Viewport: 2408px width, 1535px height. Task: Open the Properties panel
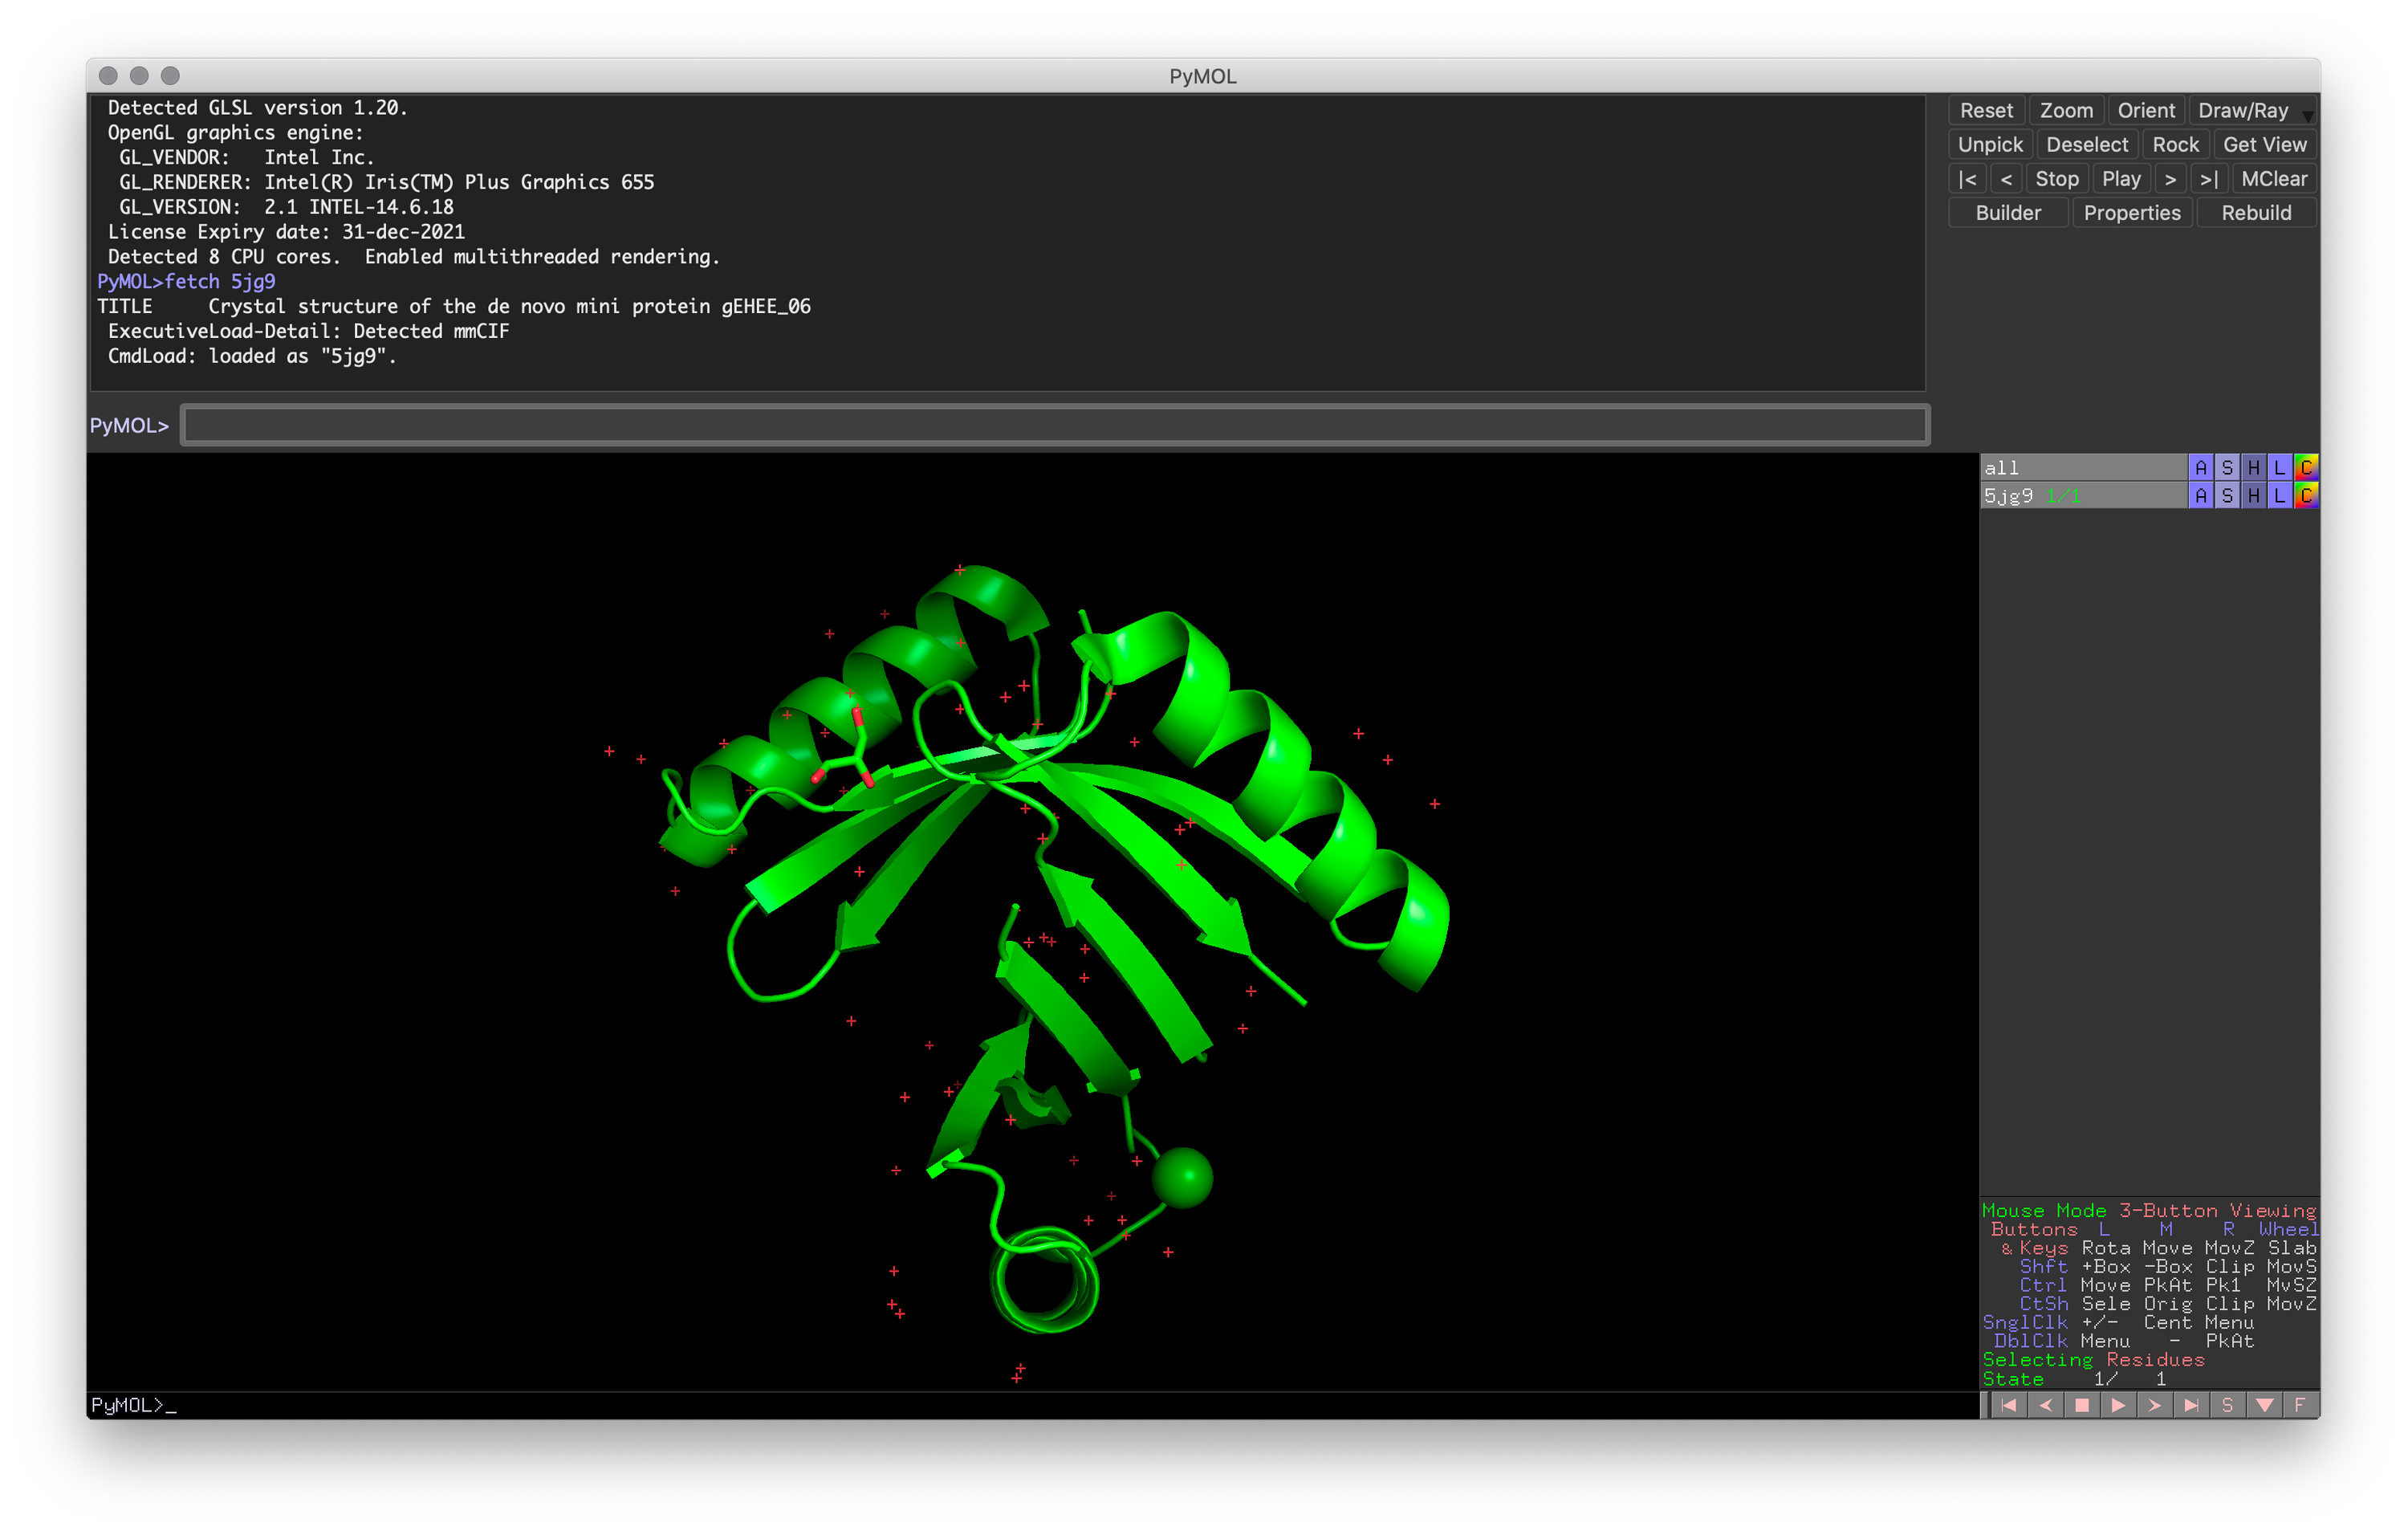pos(2132,212)
